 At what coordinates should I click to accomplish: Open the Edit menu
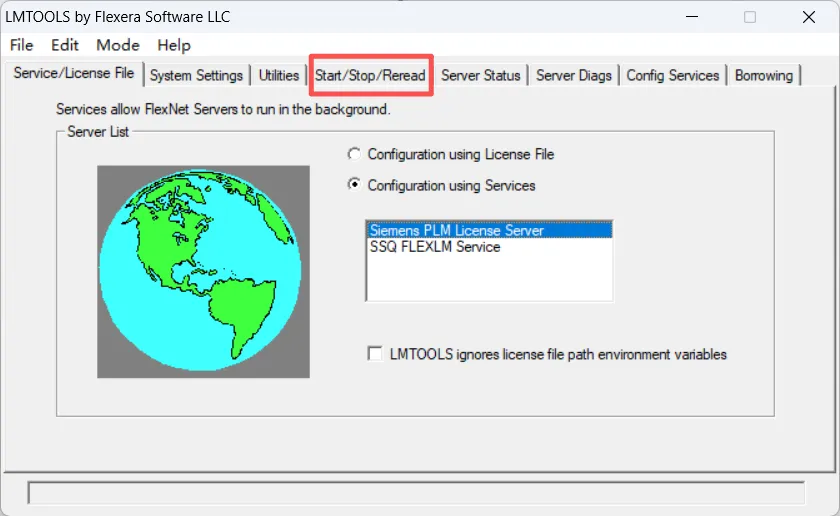tap(65, 45)
